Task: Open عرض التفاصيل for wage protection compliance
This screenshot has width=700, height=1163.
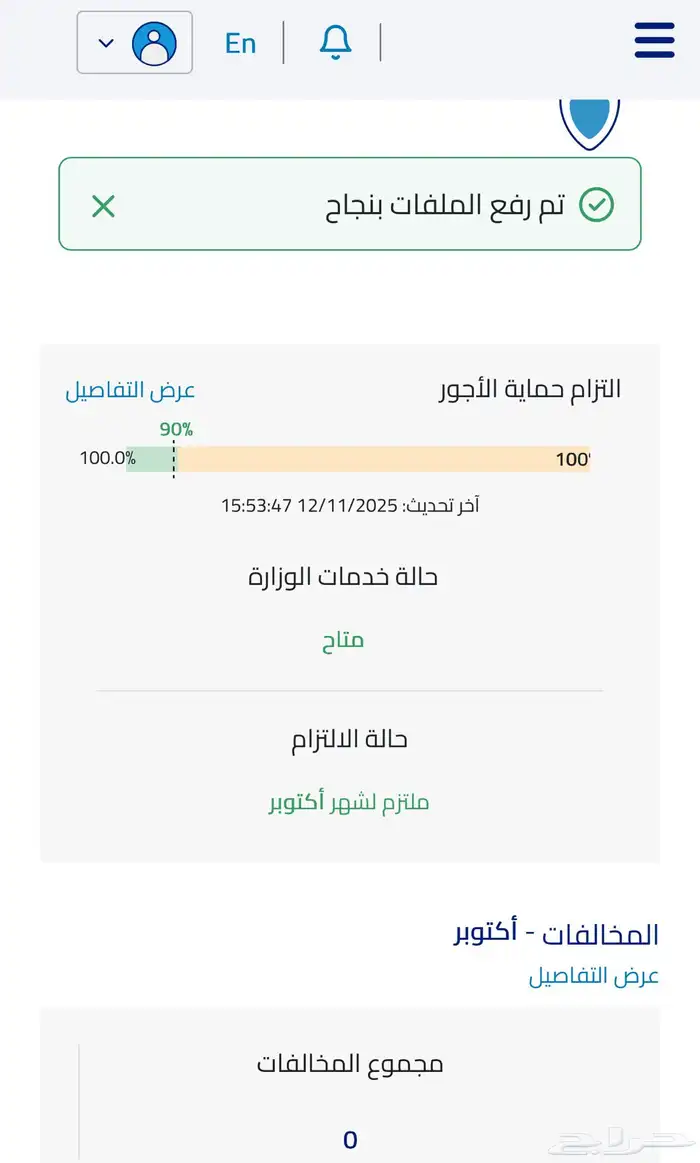Action: [x=130, y=389]
